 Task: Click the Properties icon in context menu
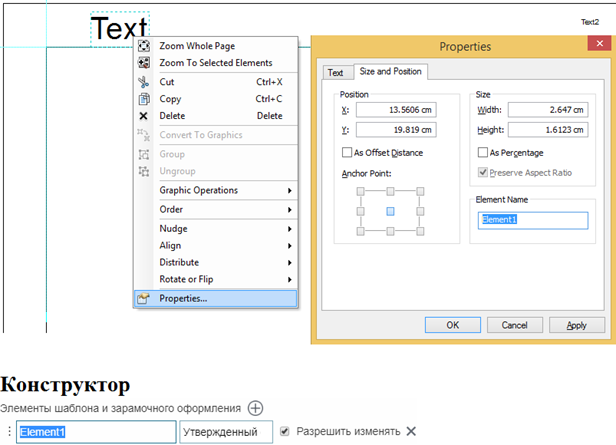click(144, 298)
